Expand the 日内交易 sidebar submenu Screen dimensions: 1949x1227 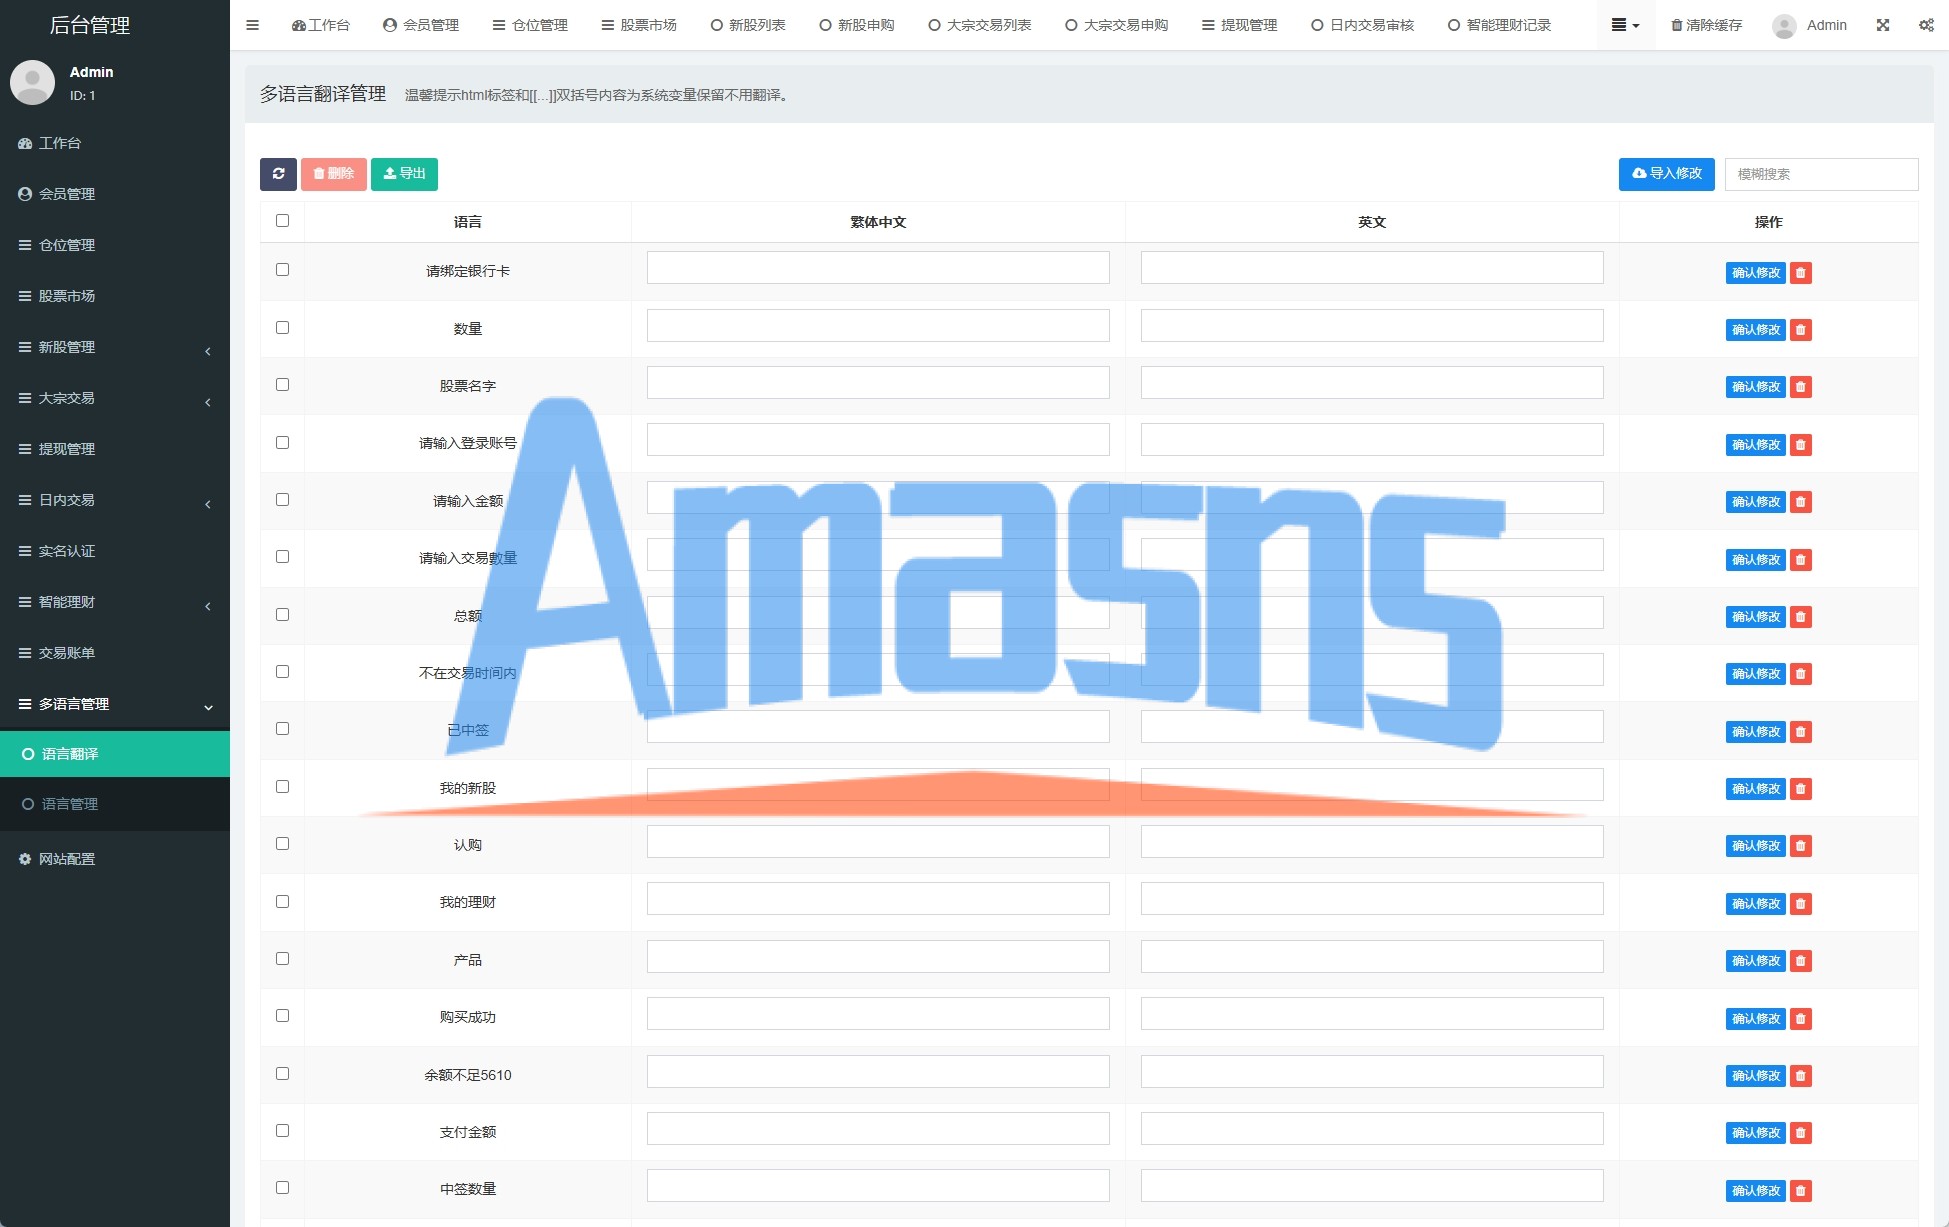coord(115,500)
